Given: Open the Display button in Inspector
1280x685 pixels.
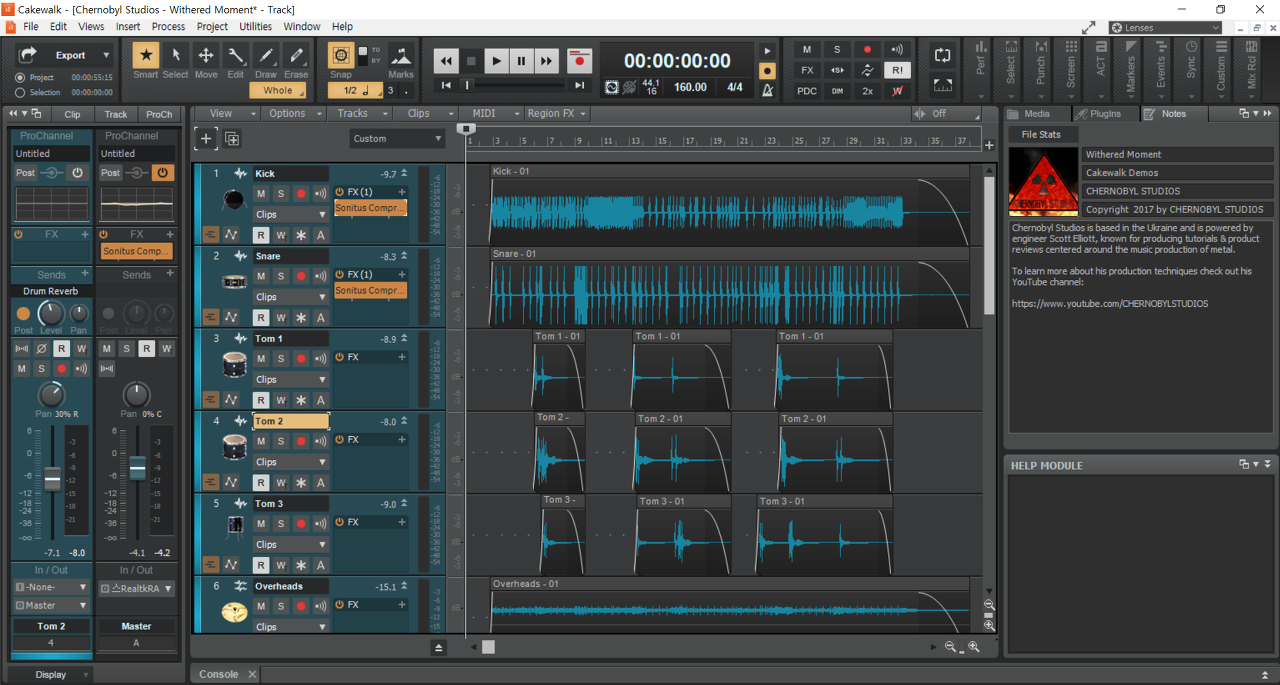Looking at the screenshot, I should 51,675.
